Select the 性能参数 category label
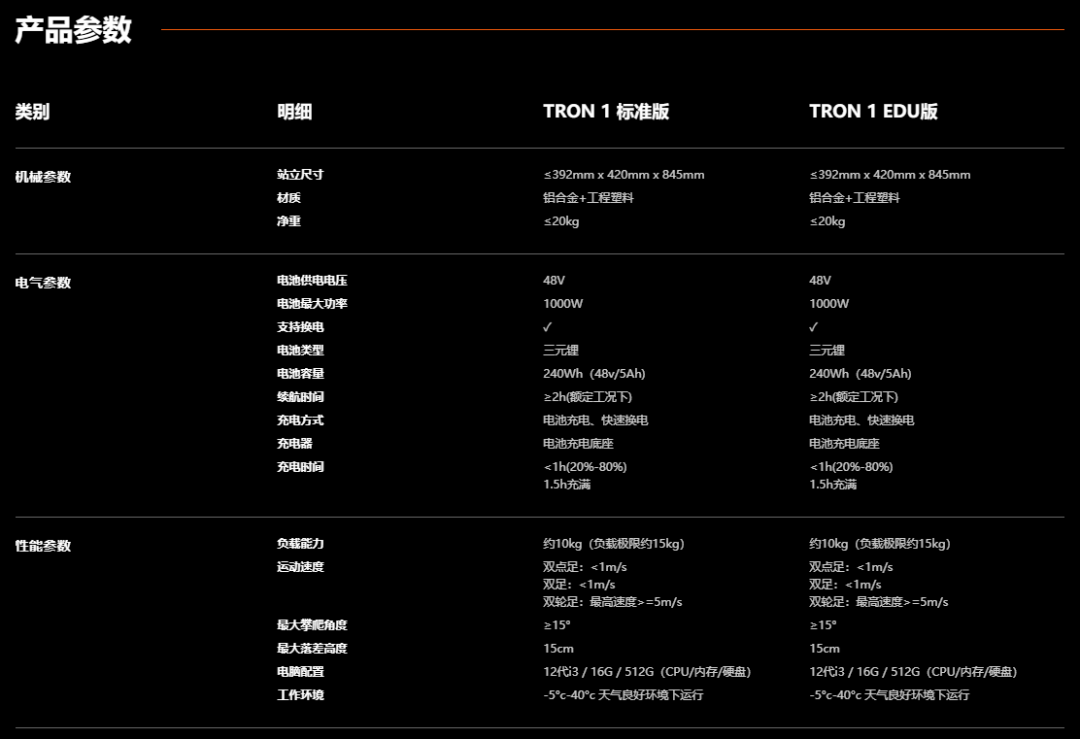Viewport: 1080px width, 739px height. coord(43,546)
